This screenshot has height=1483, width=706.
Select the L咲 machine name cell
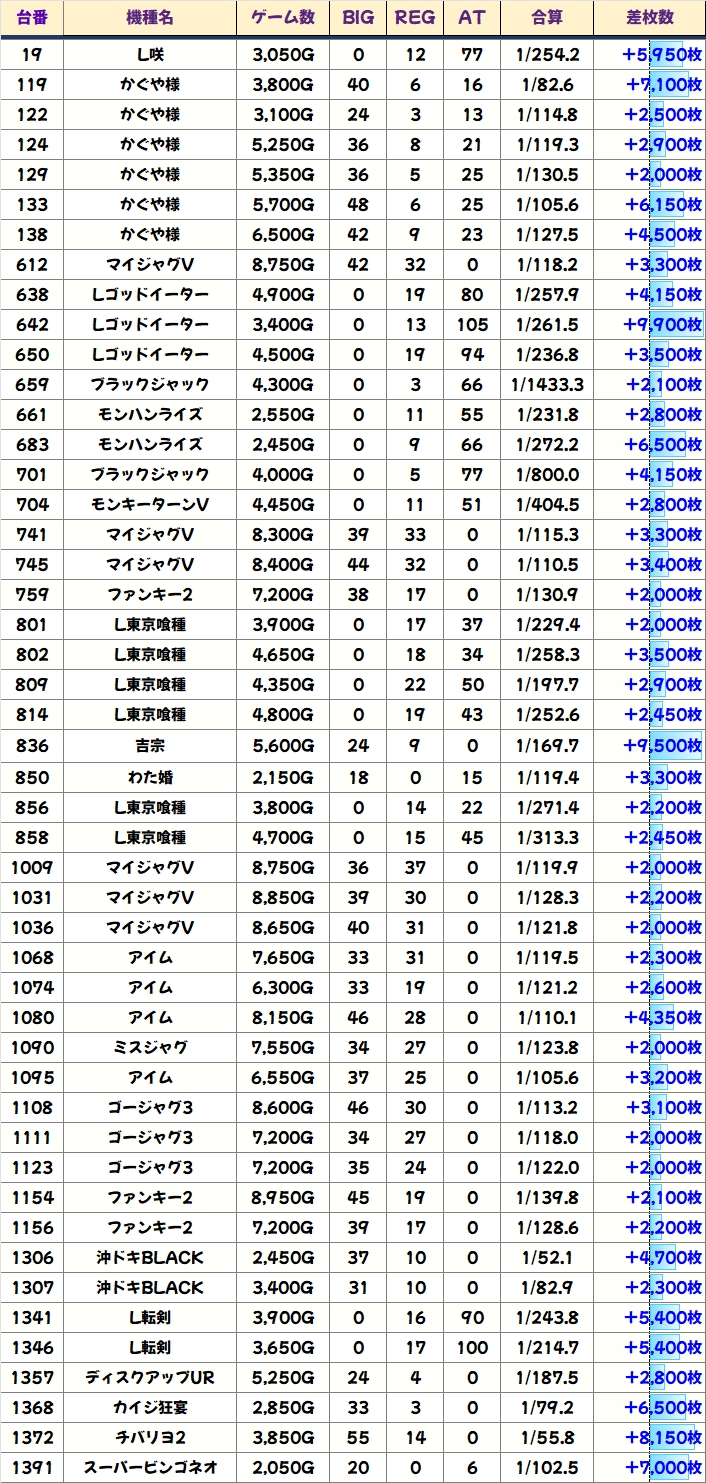pos(150,55)
